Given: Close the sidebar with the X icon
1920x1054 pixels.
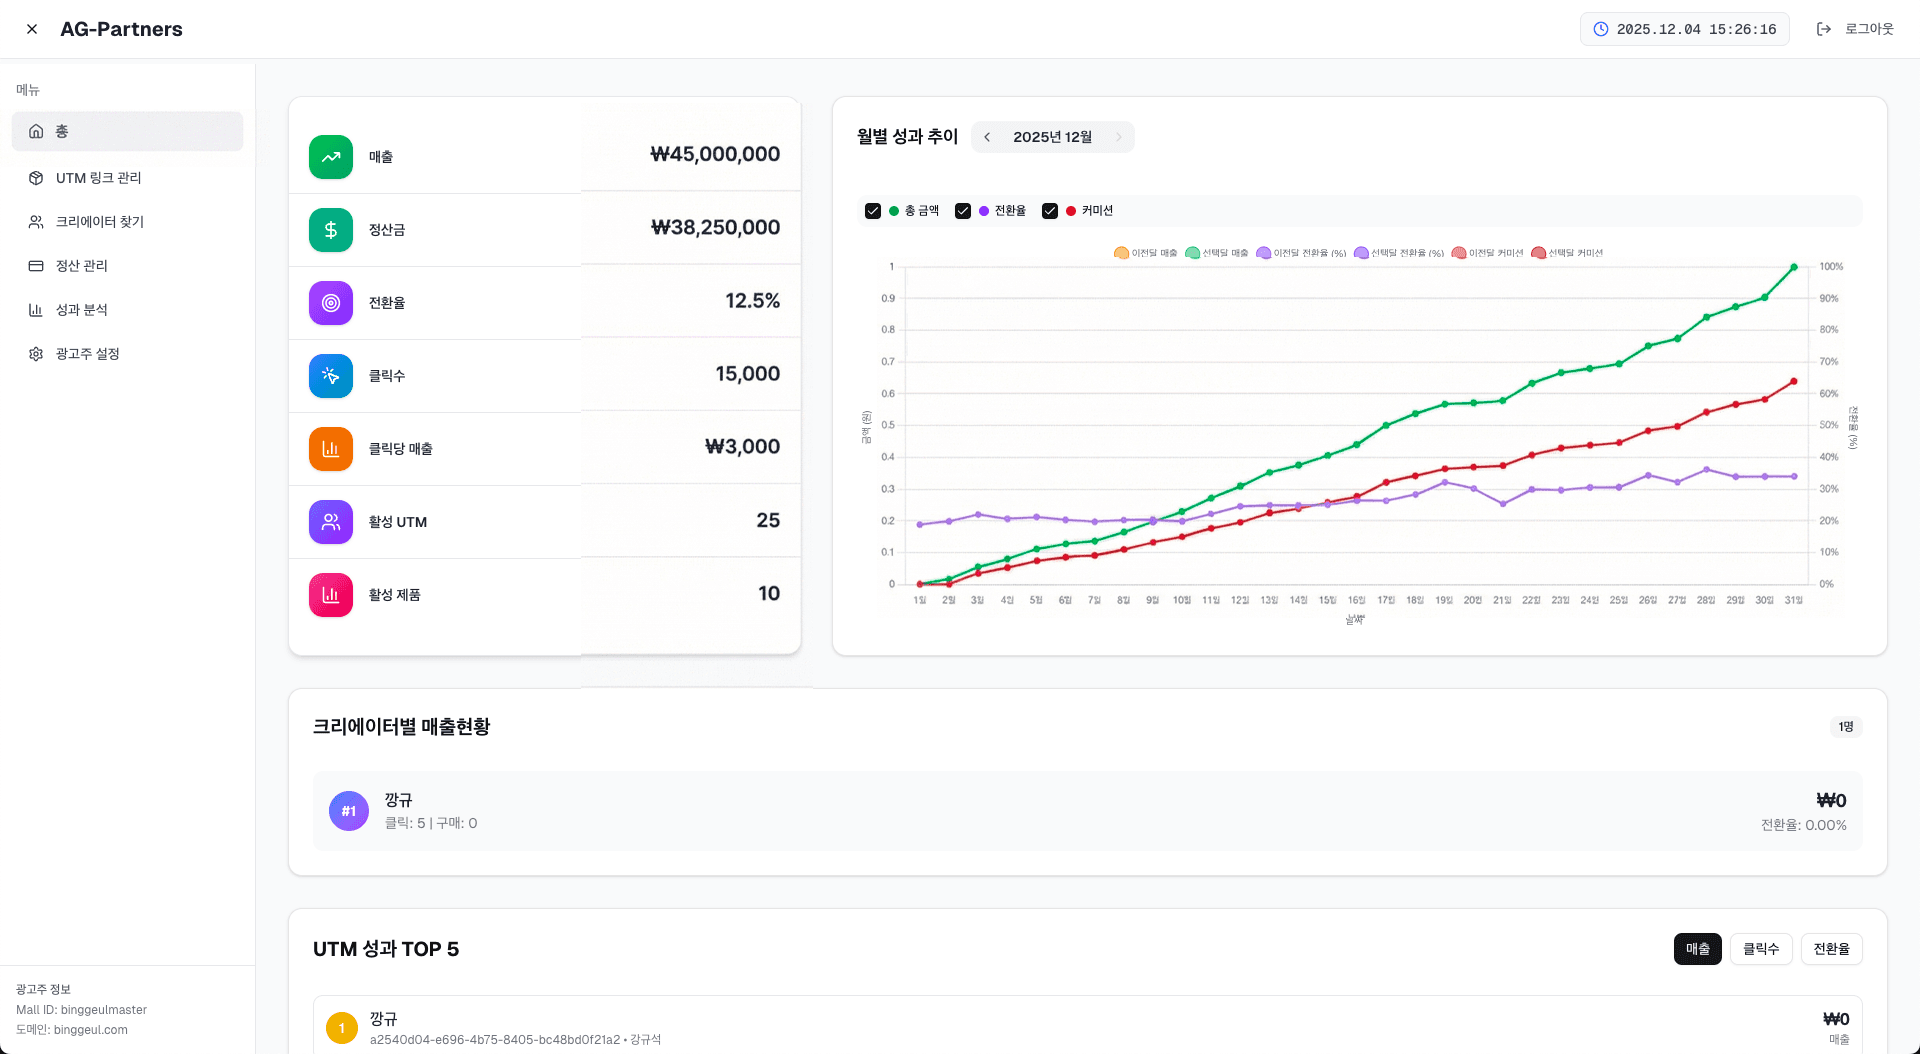Looking at the screenshot, I should click(32, 29).
